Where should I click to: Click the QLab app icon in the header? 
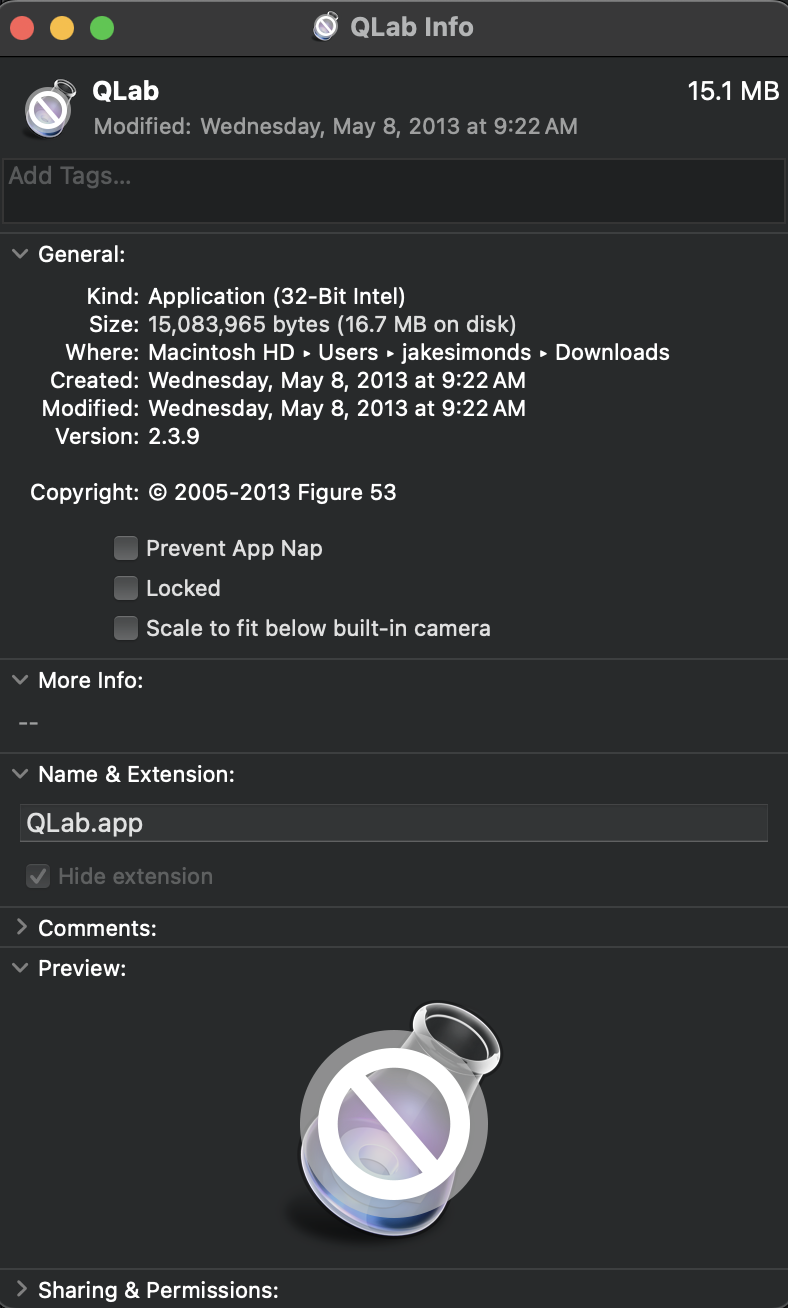[x=49, y=106]
